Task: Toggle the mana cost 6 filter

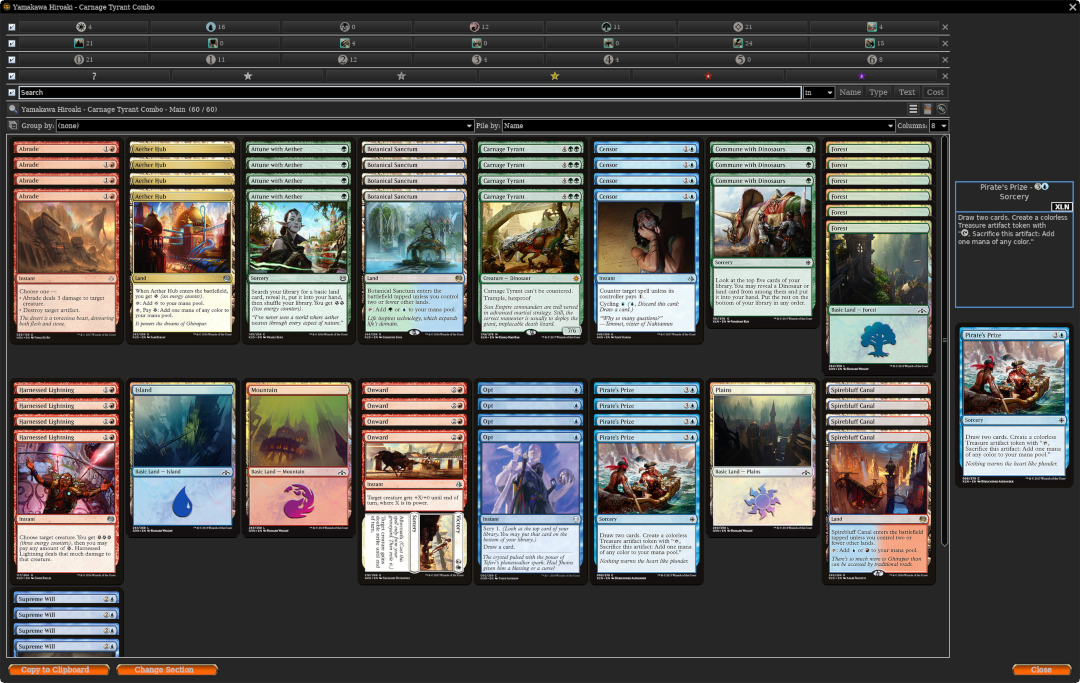Action: pyautogui.click(x=875, y=60)
